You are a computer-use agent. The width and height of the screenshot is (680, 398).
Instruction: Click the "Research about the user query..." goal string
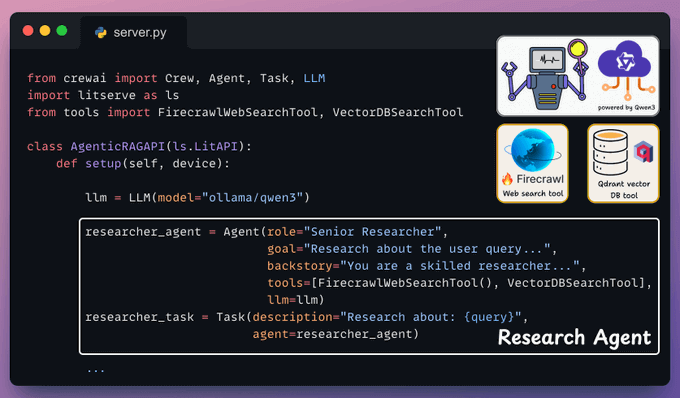[427, 249]
